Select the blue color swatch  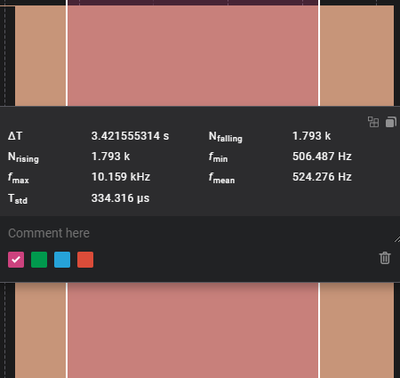click(x=62, y=260)
